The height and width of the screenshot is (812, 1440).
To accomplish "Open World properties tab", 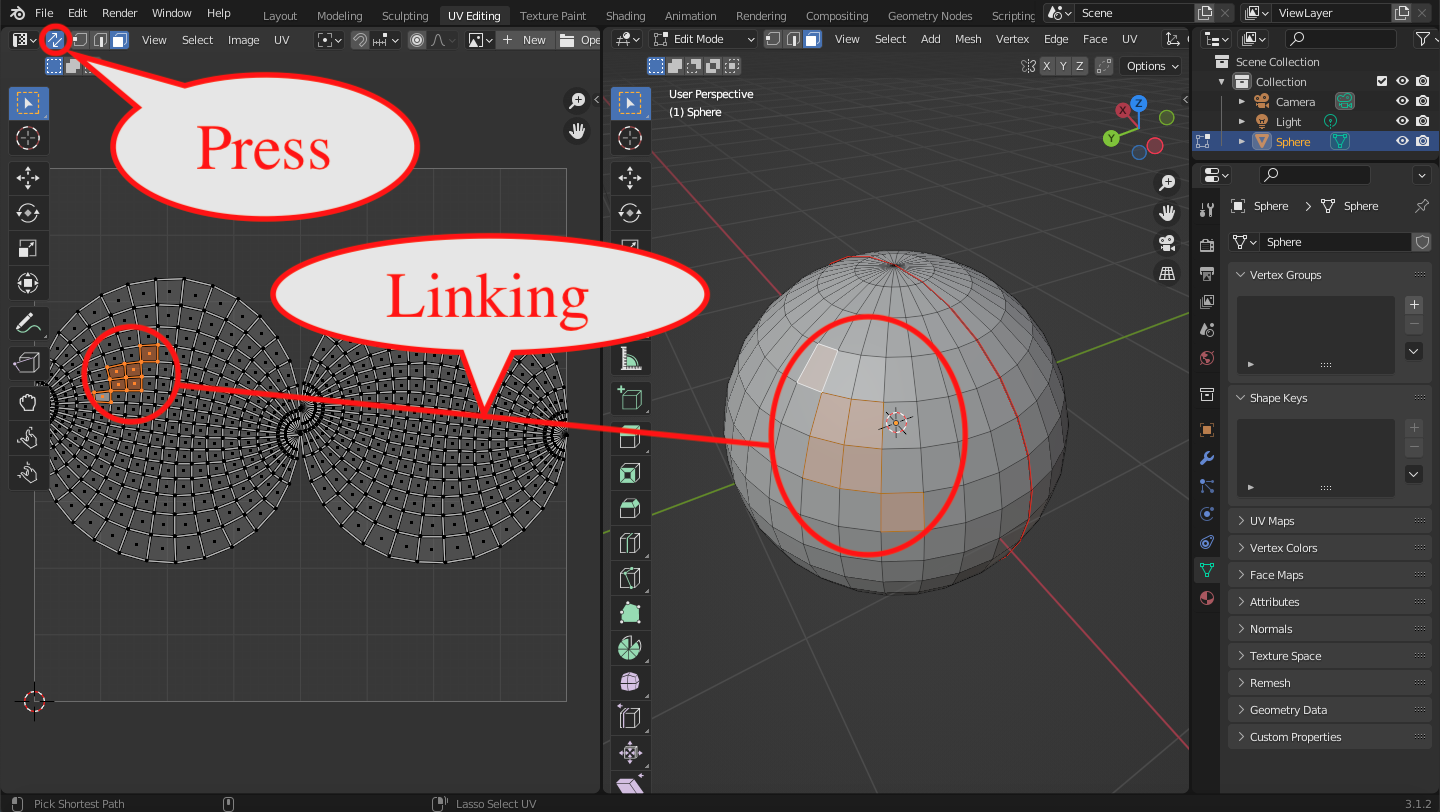I will pos(1207,357).
